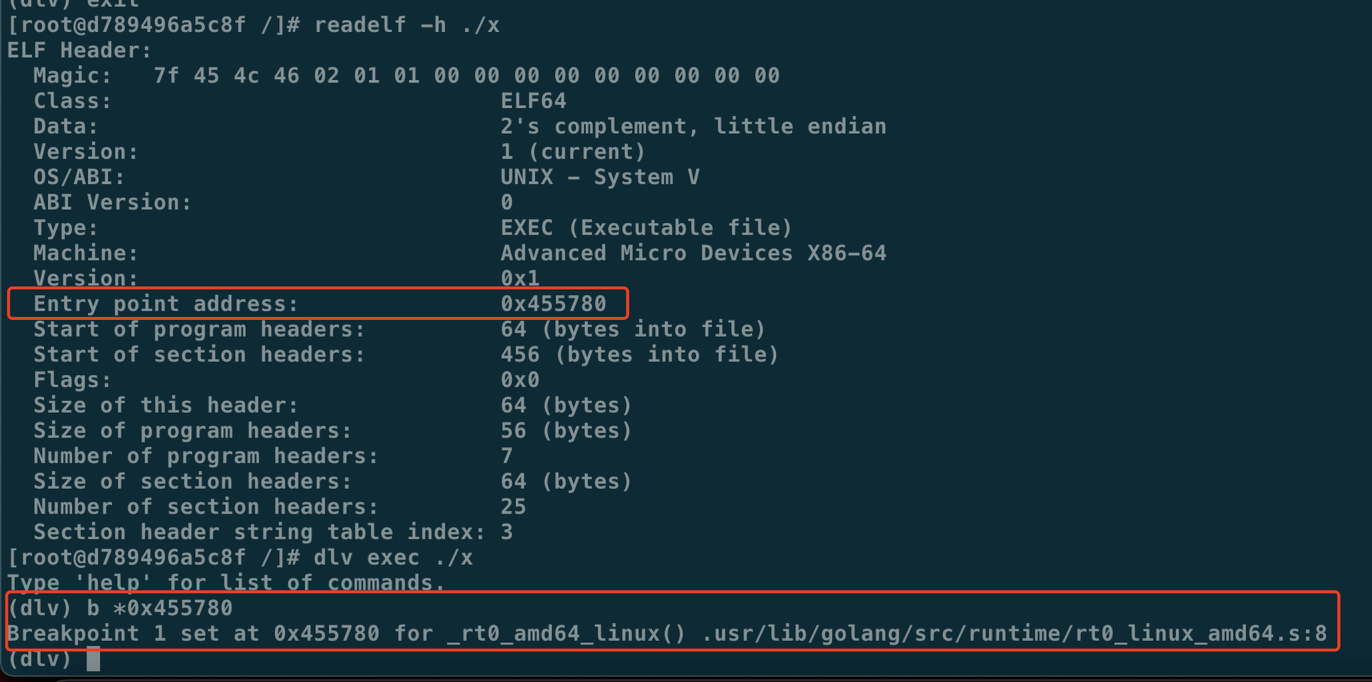
Task: Click the dlv prompt cursor block
Action: click(x=93, y=659)
